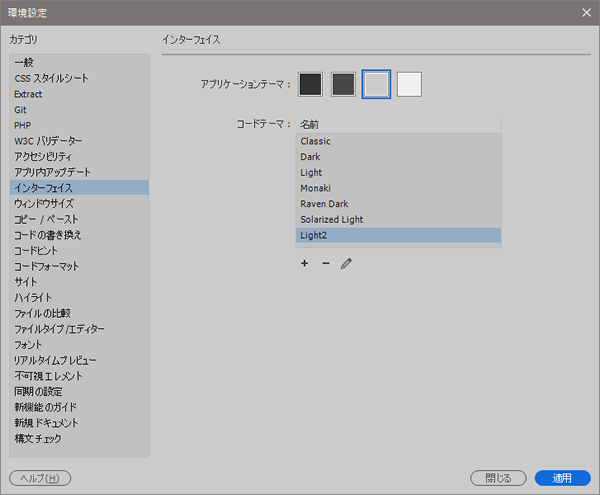Pick the Solarized Light code theme
The image size is (600, 495).
(x=398, y=220)
